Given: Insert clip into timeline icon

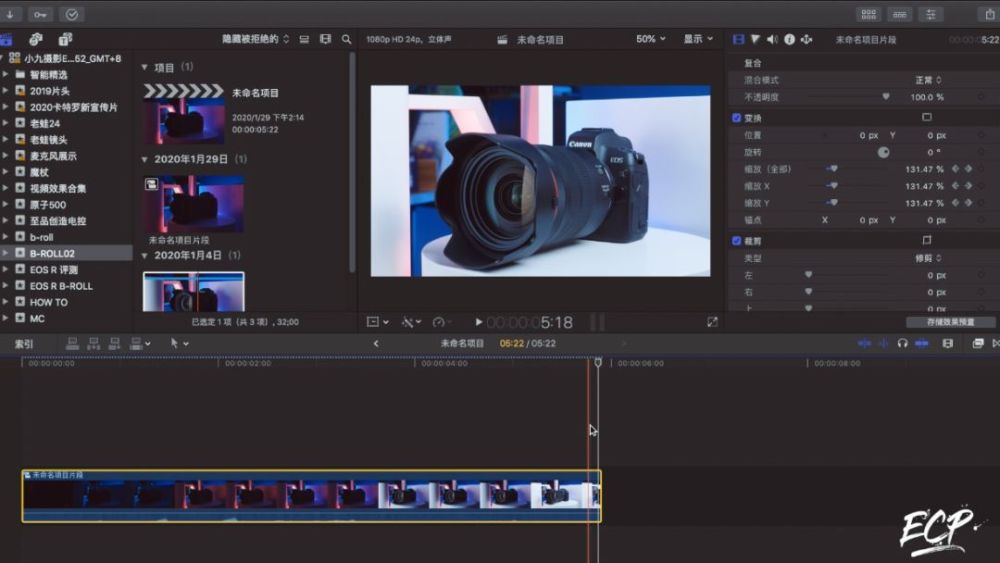Looking at the screenshot, I should (94, 344).
